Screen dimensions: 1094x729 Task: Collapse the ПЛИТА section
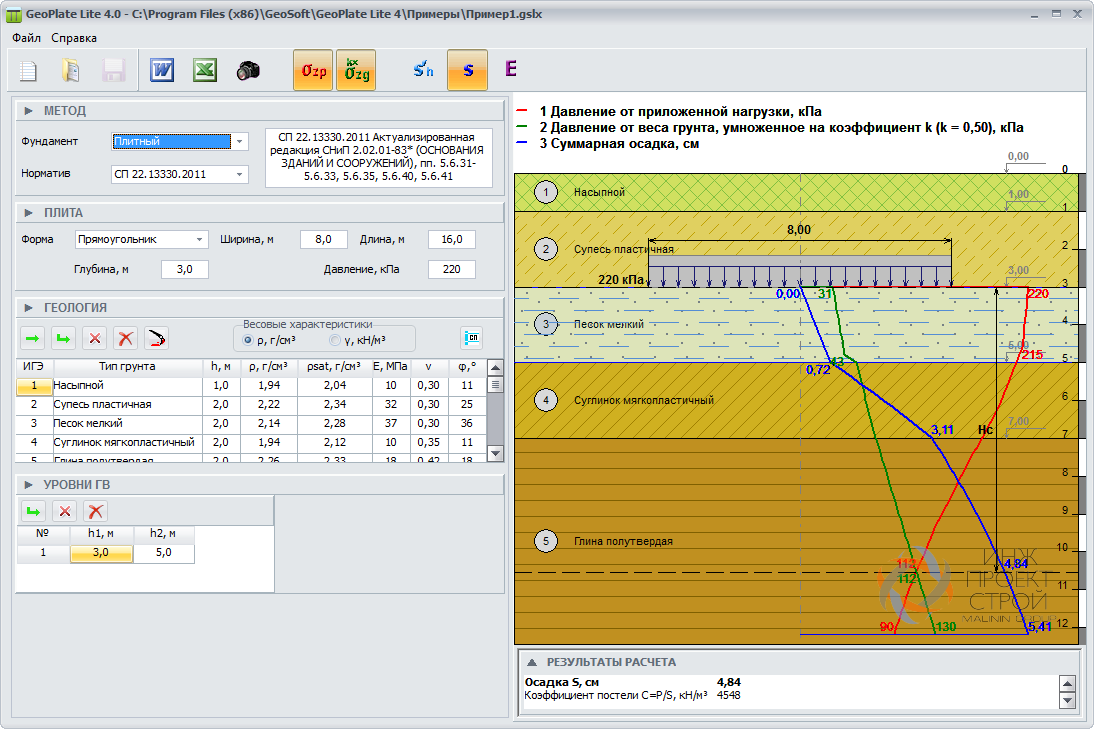pyautogui.click(x=29, y=213)
